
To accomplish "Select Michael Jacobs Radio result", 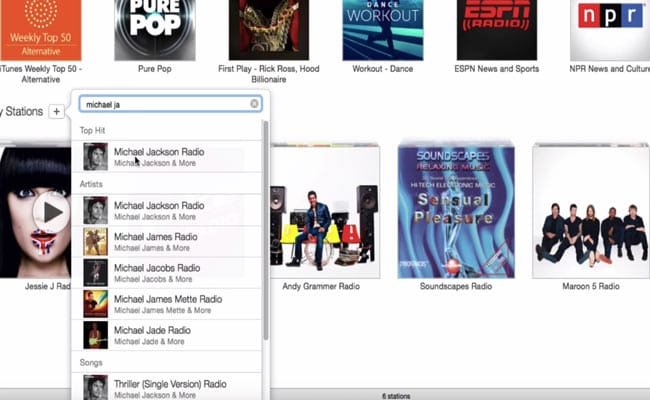I will coord(167,273).
